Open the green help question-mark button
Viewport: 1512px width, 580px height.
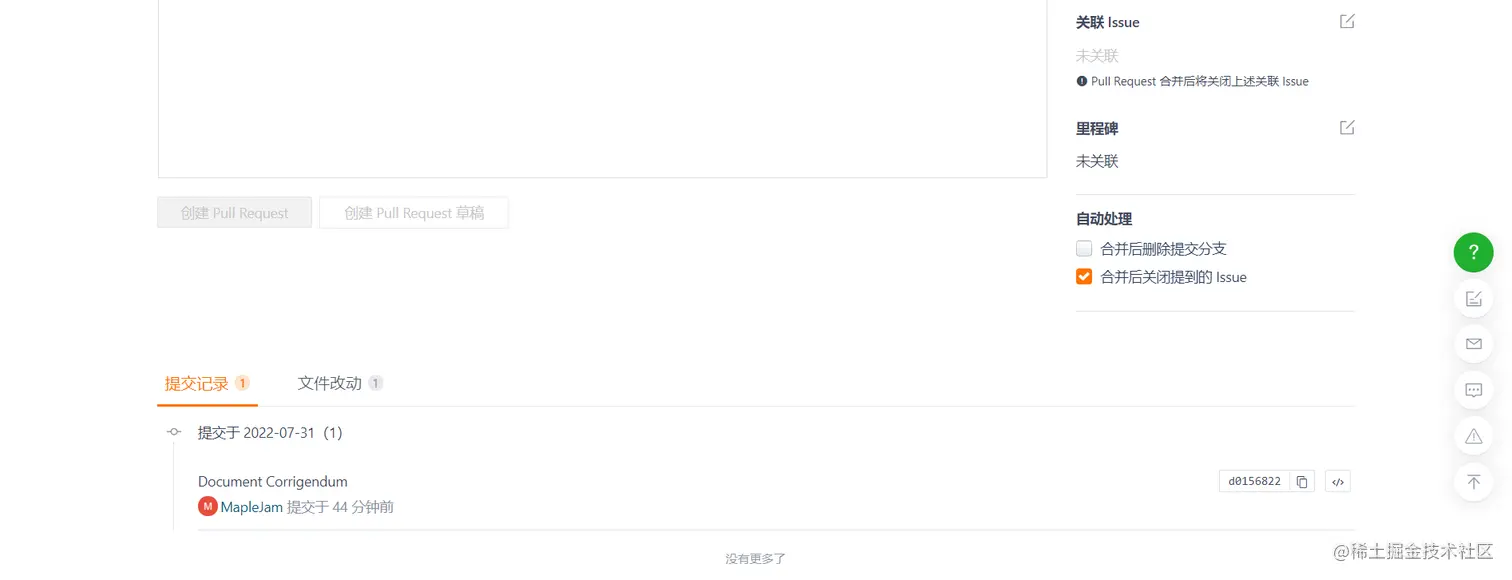pos(1473,252)
